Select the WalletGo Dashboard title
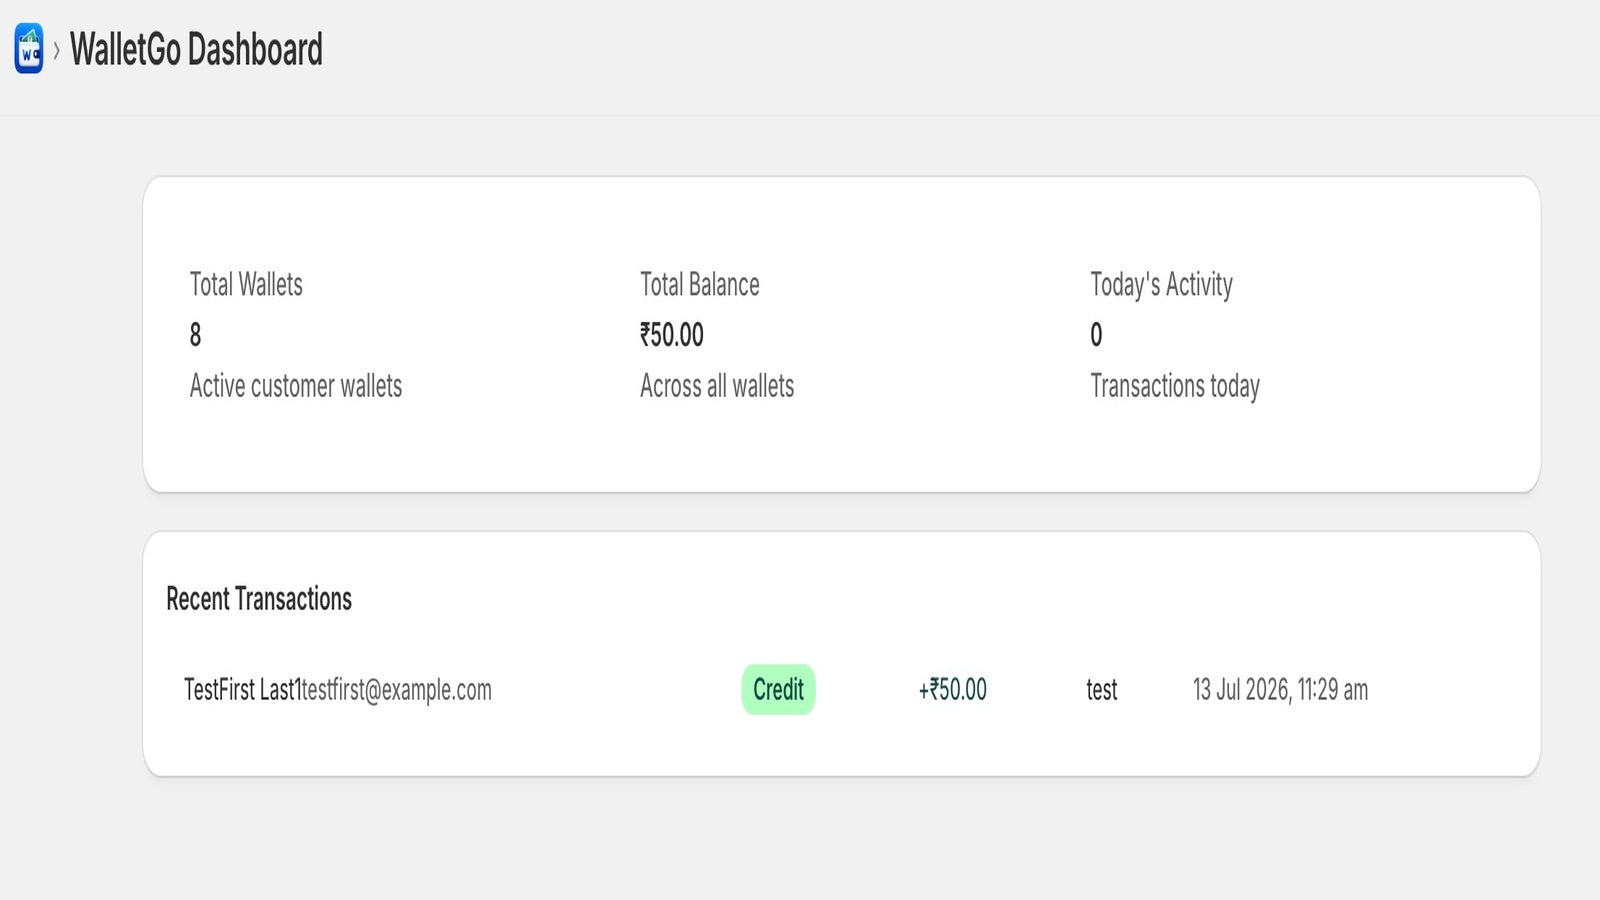The image size is (1600, 900). tap(196, 50)
